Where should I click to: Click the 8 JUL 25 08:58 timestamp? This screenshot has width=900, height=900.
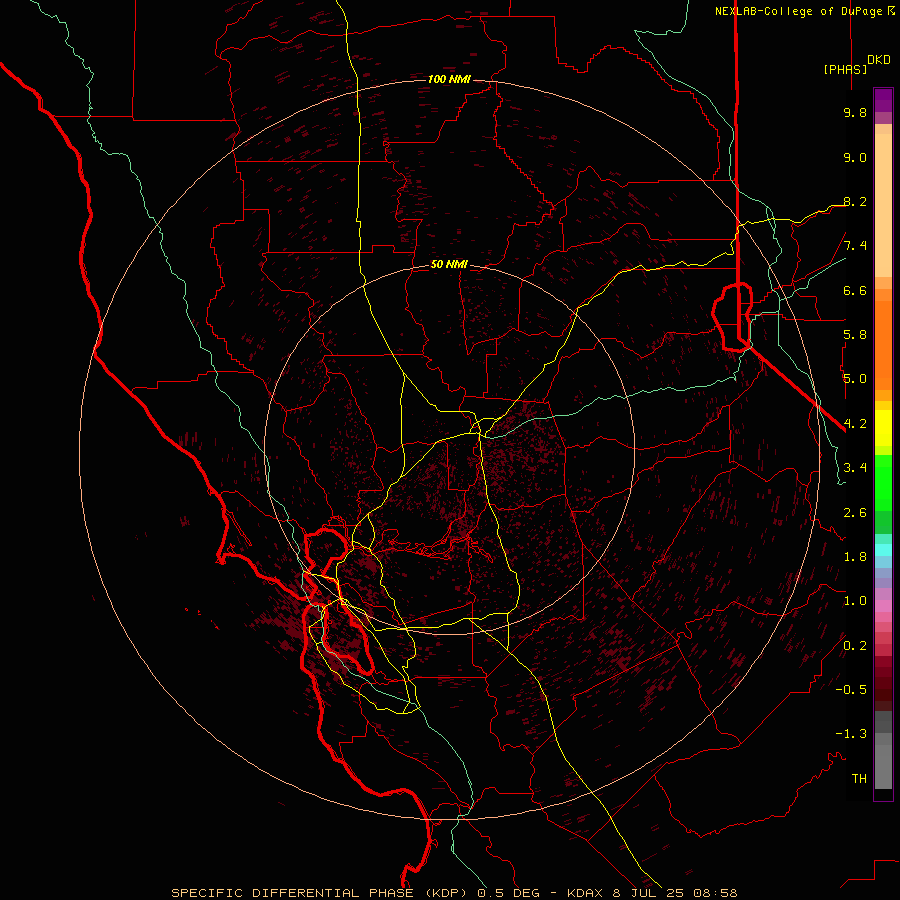coord(675,893)
